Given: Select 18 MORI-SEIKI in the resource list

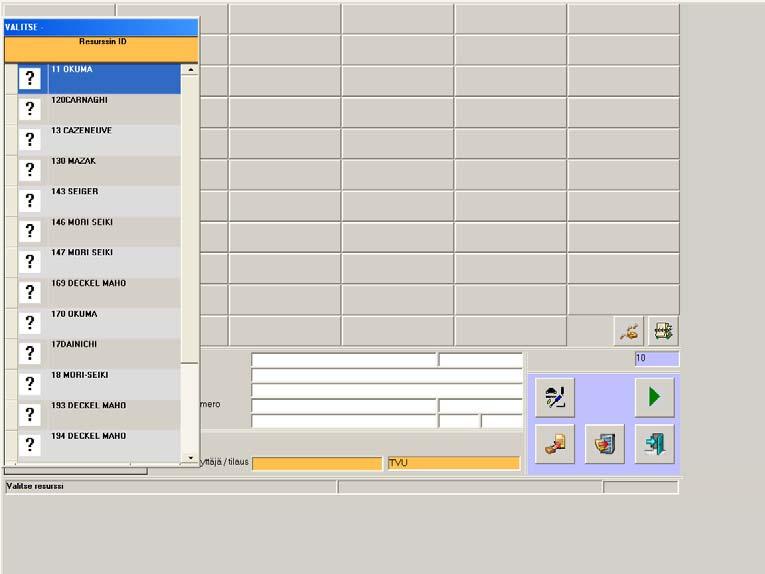Looking at the screenshot, I should (x=100, y=384).
